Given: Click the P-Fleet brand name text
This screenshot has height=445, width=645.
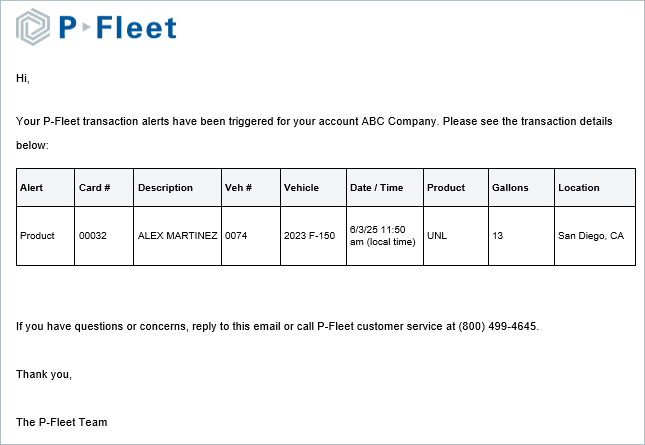Looking at the screenshot, I should pos(117,28).
